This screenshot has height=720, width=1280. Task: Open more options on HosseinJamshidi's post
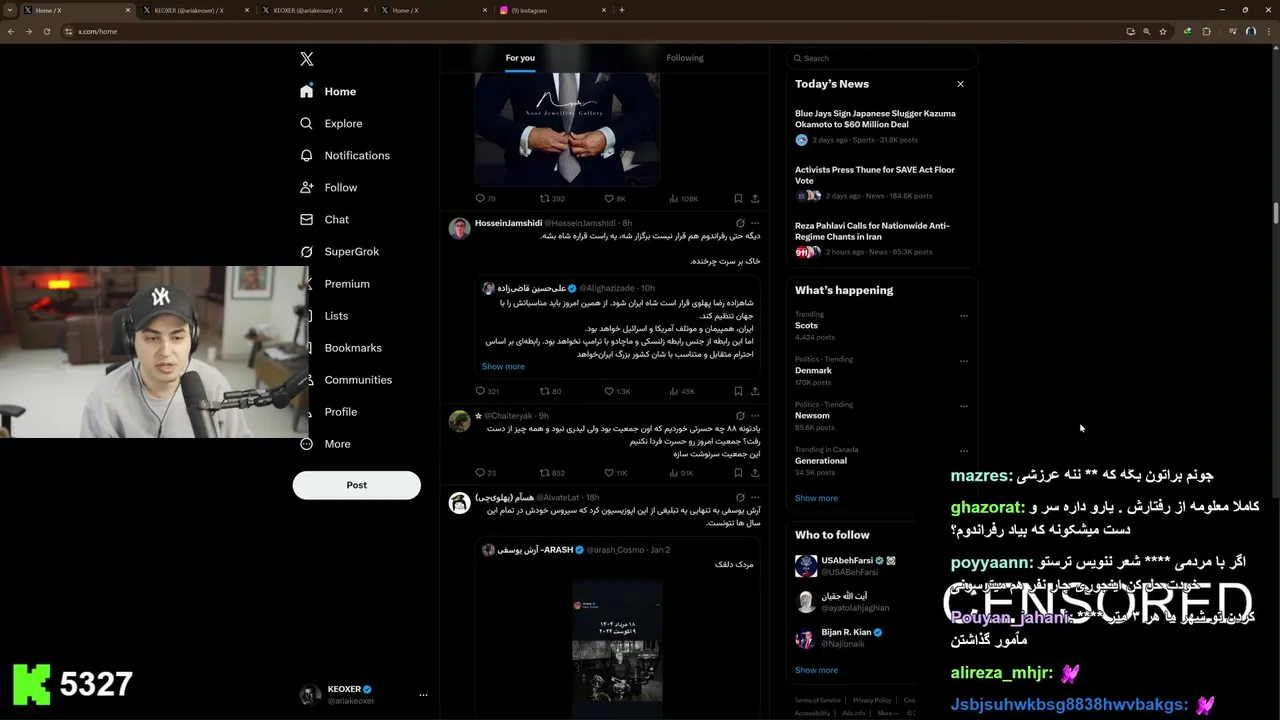[x=755, y=223]
